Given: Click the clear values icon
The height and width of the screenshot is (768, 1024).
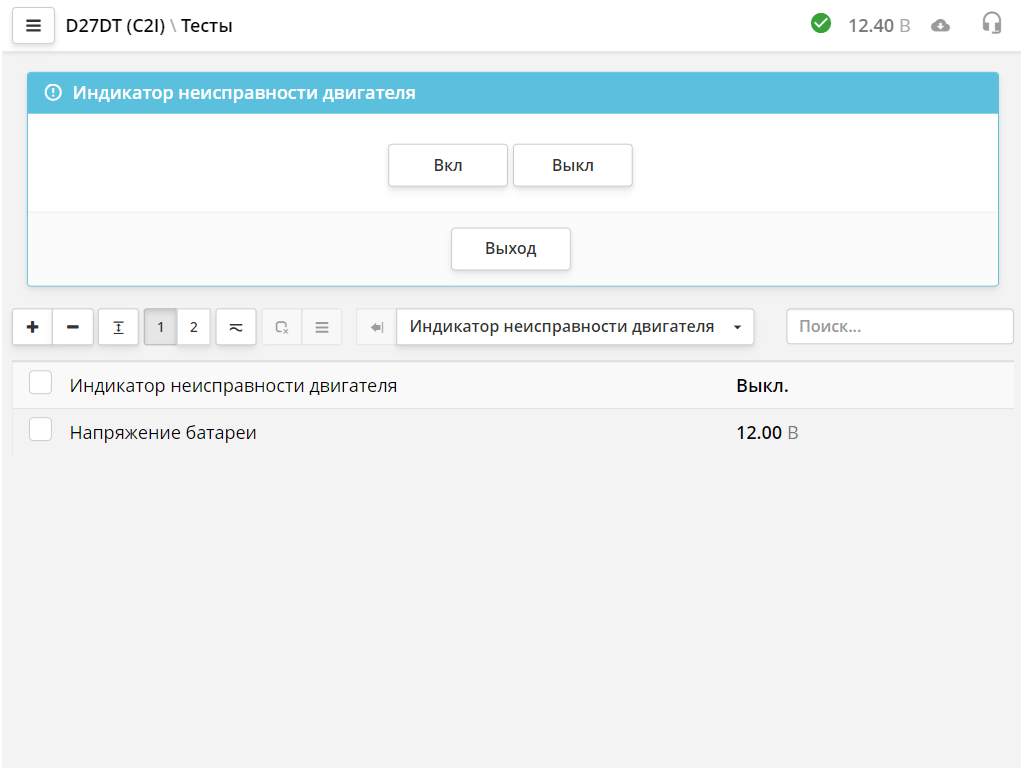Looking at the screenshot, I should [x=281, y=326].
